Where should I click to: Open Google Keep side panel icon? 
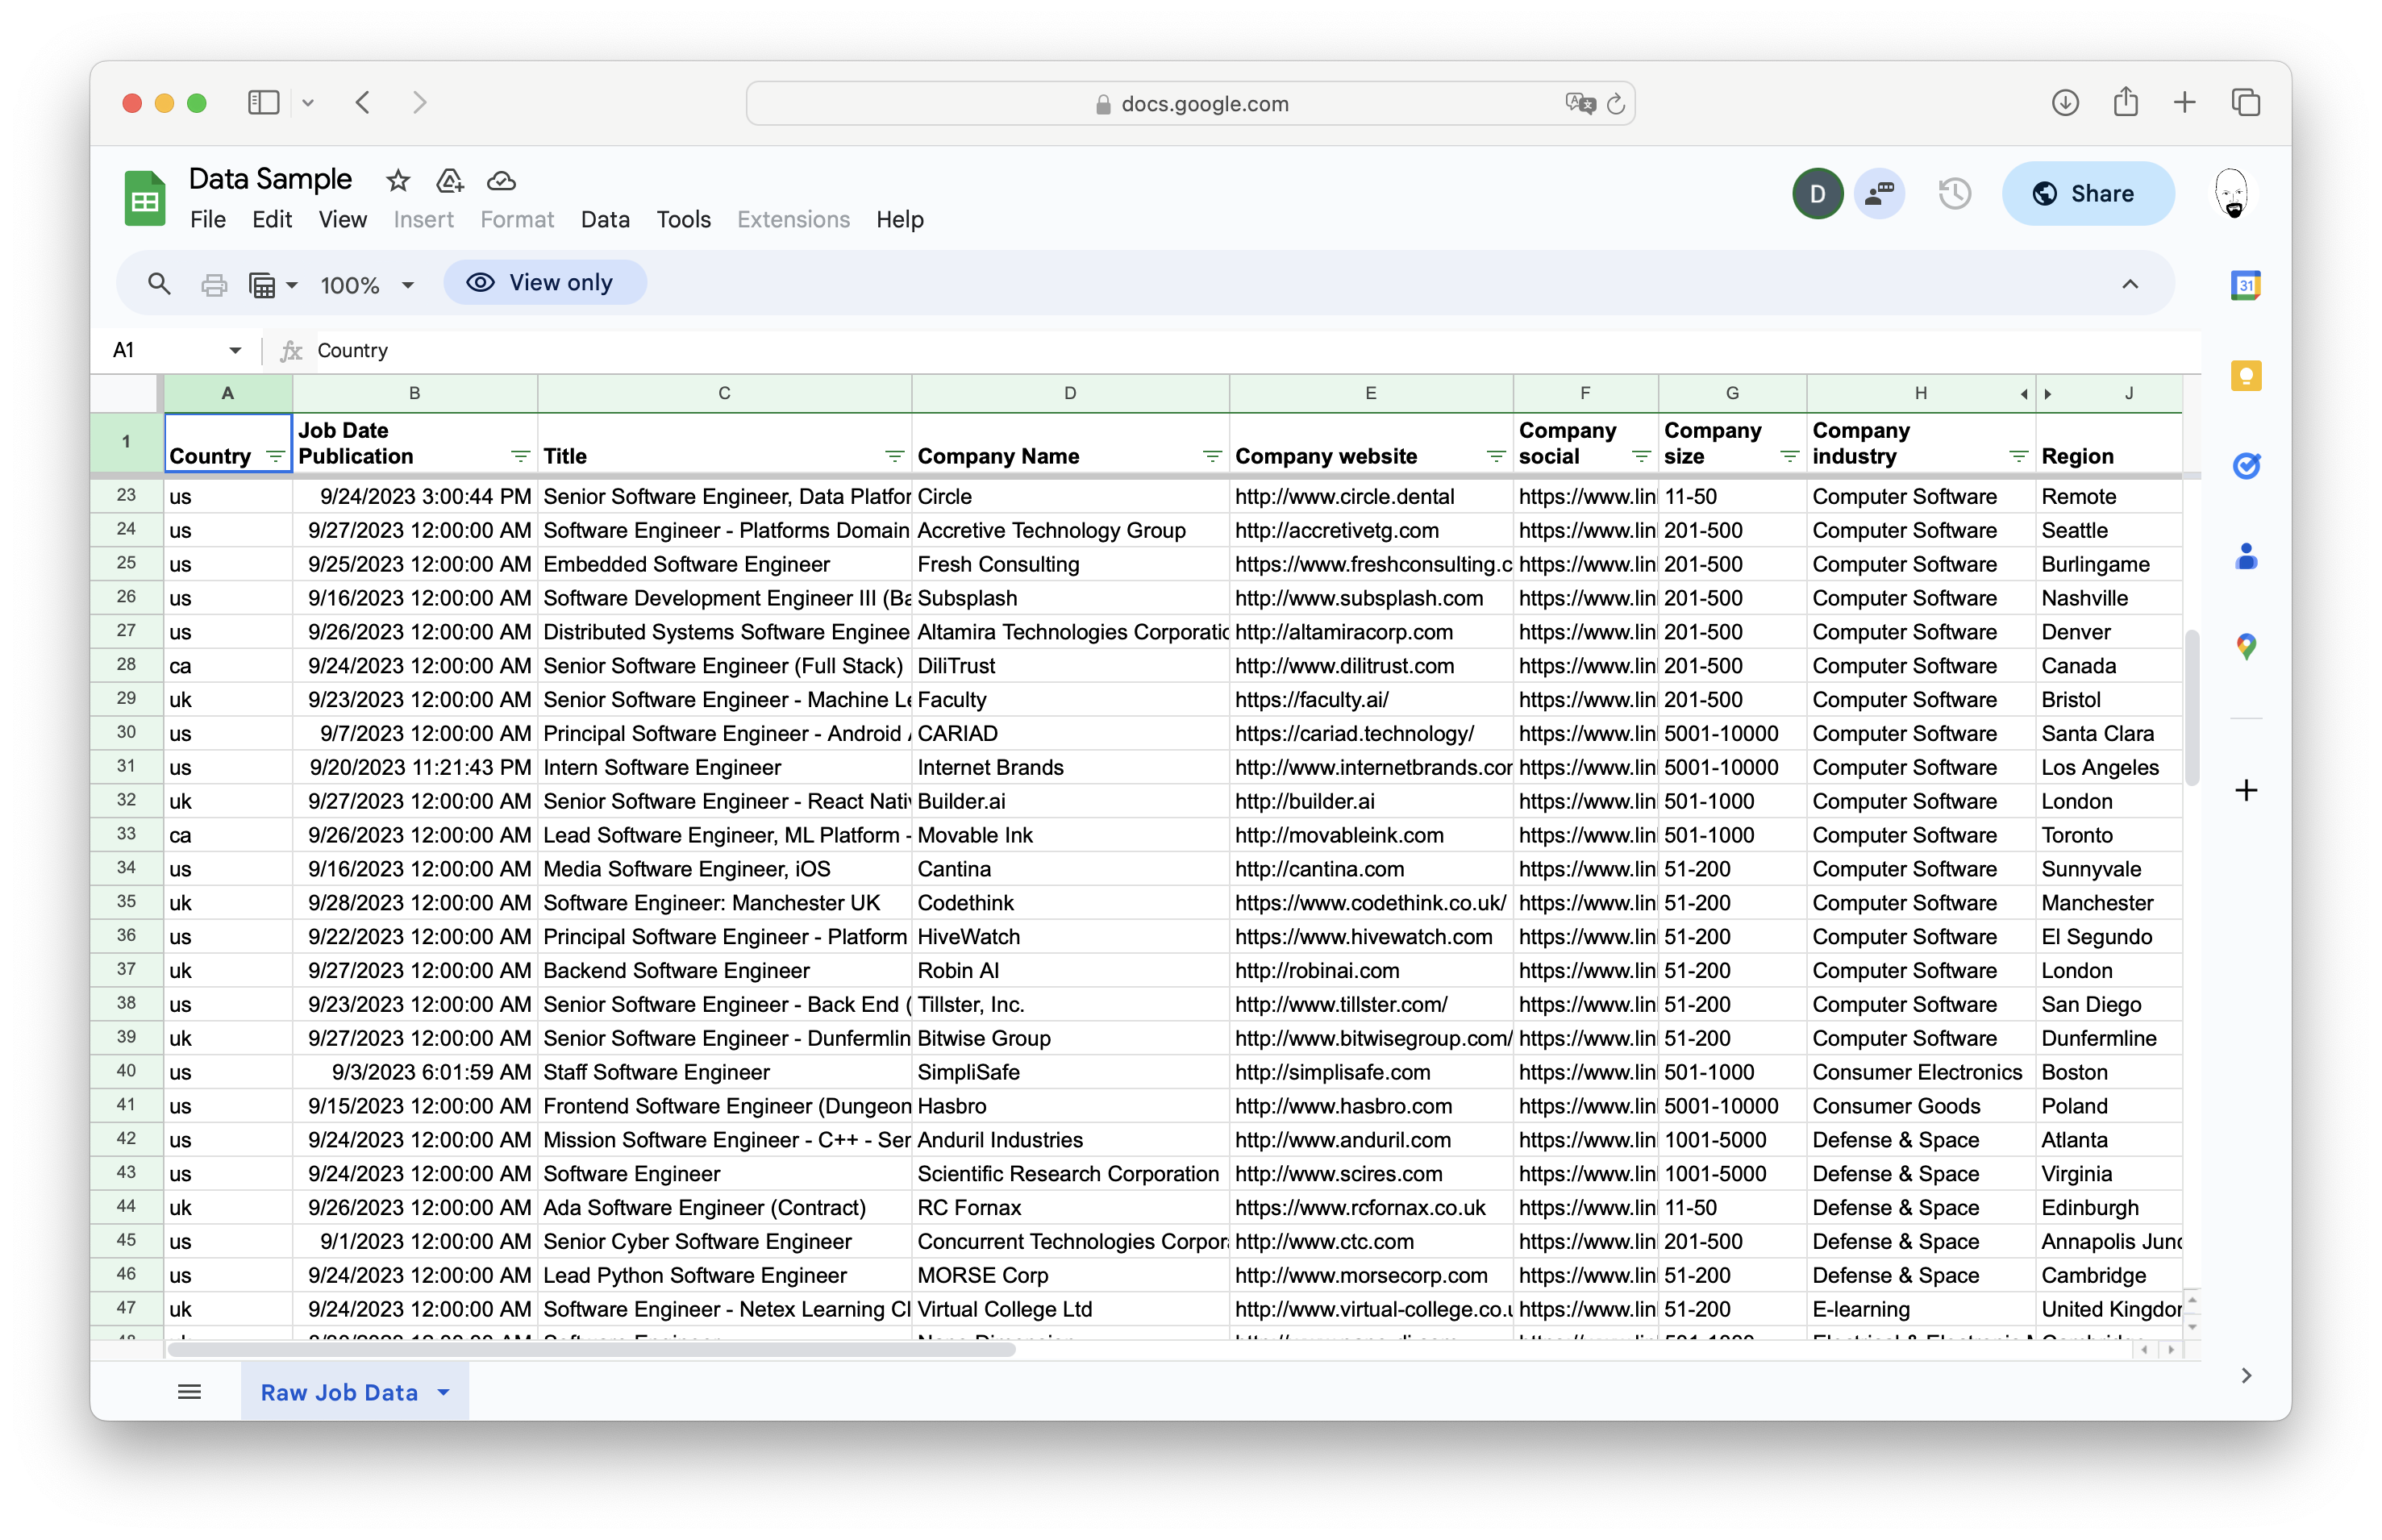2245,376
